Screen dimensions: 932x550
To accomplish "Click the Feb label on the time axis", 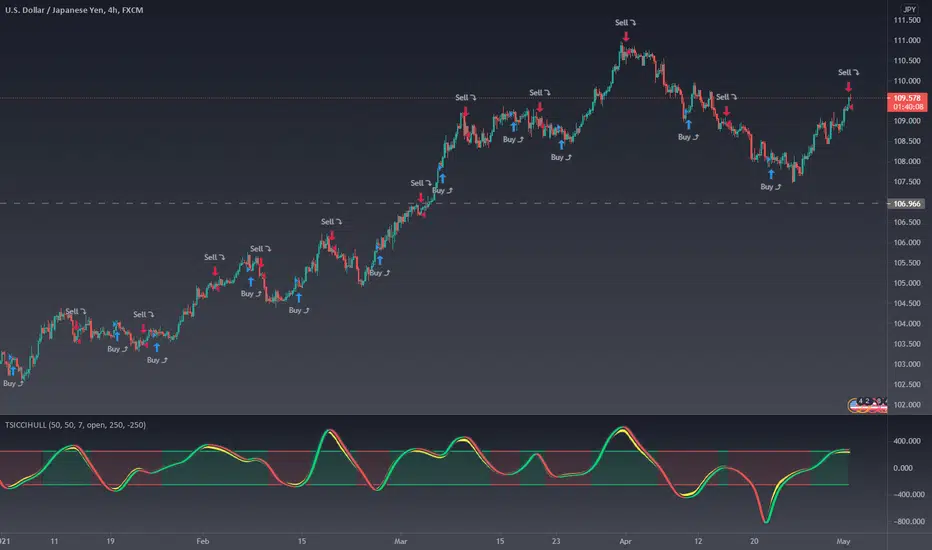I will [203, 541].
